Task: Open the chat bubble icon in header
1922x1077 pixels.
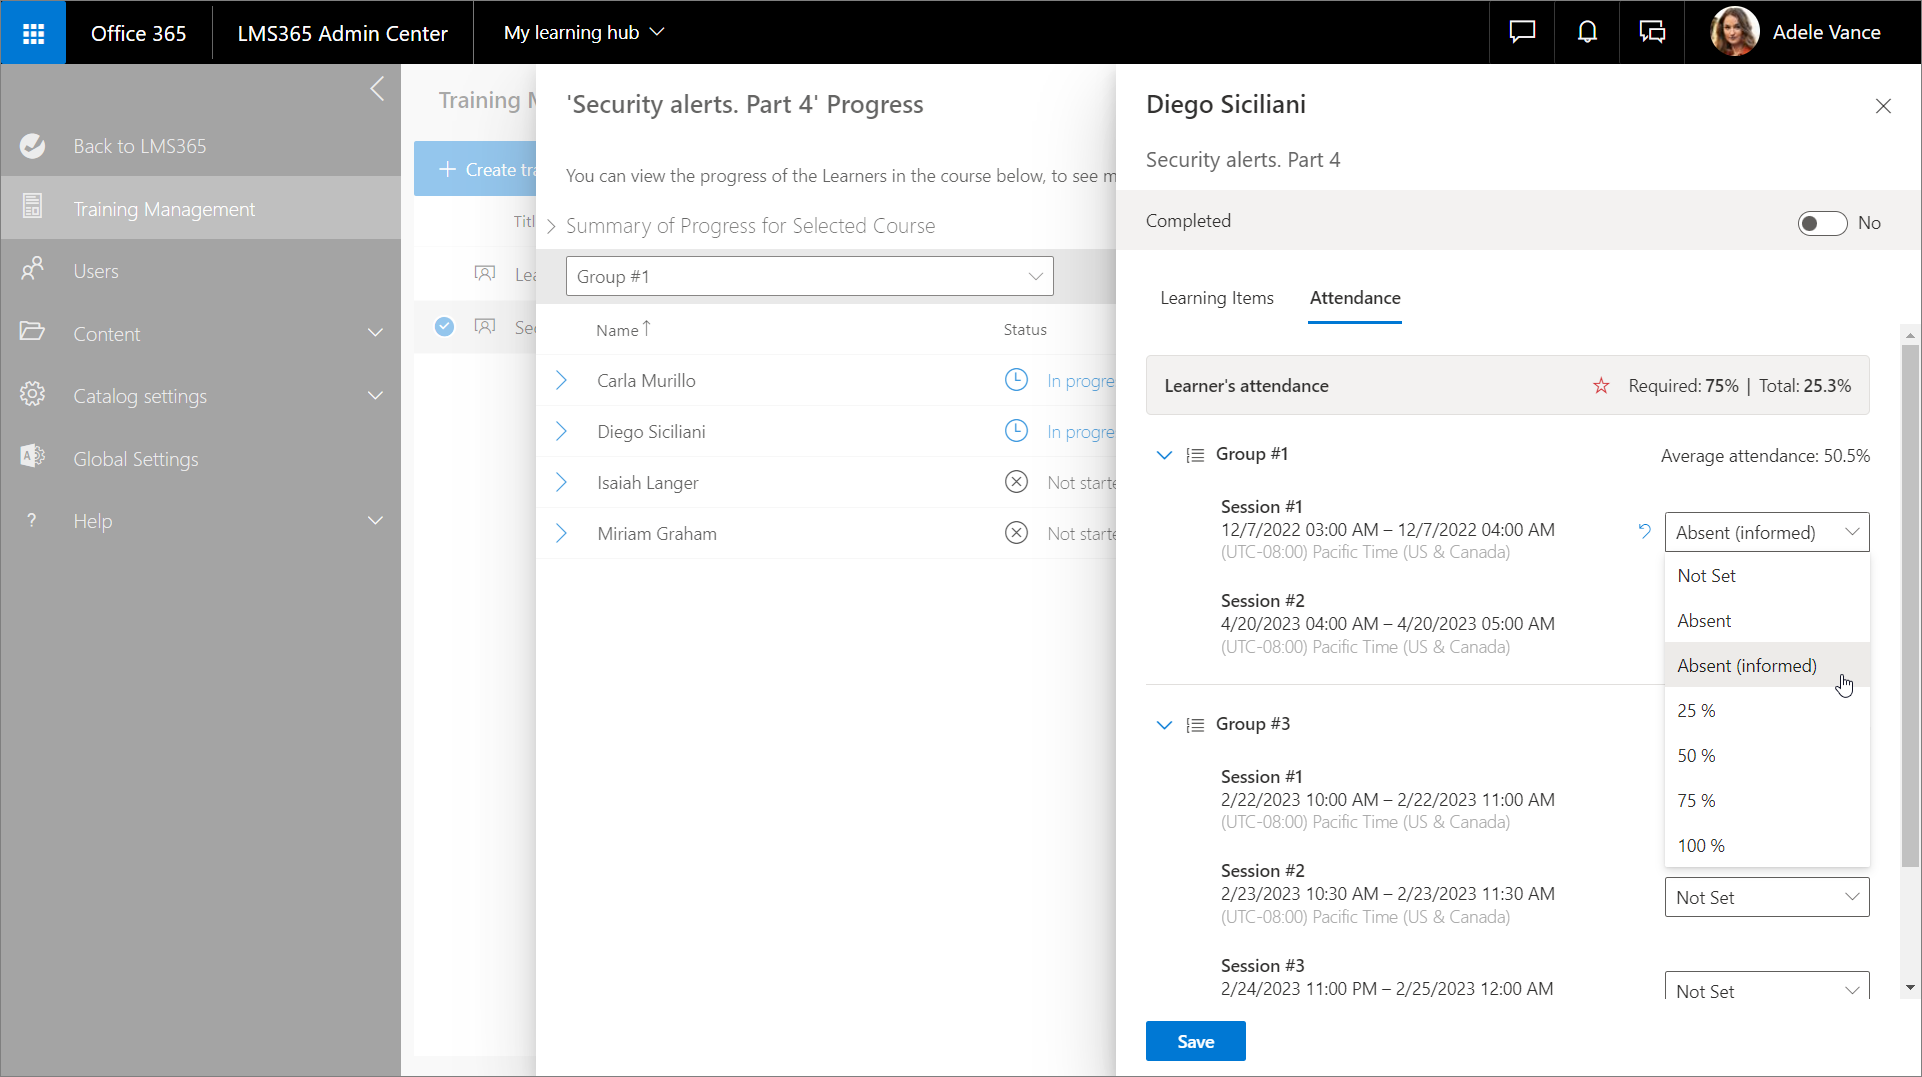Action: 1522,32
